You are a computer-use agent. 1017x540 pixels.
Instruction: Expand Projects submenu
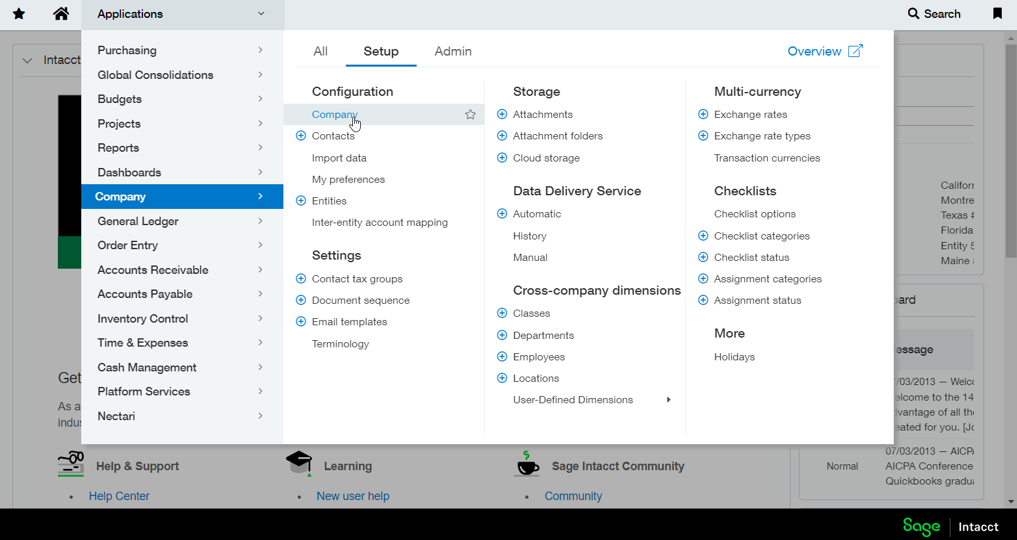(260, 123)
